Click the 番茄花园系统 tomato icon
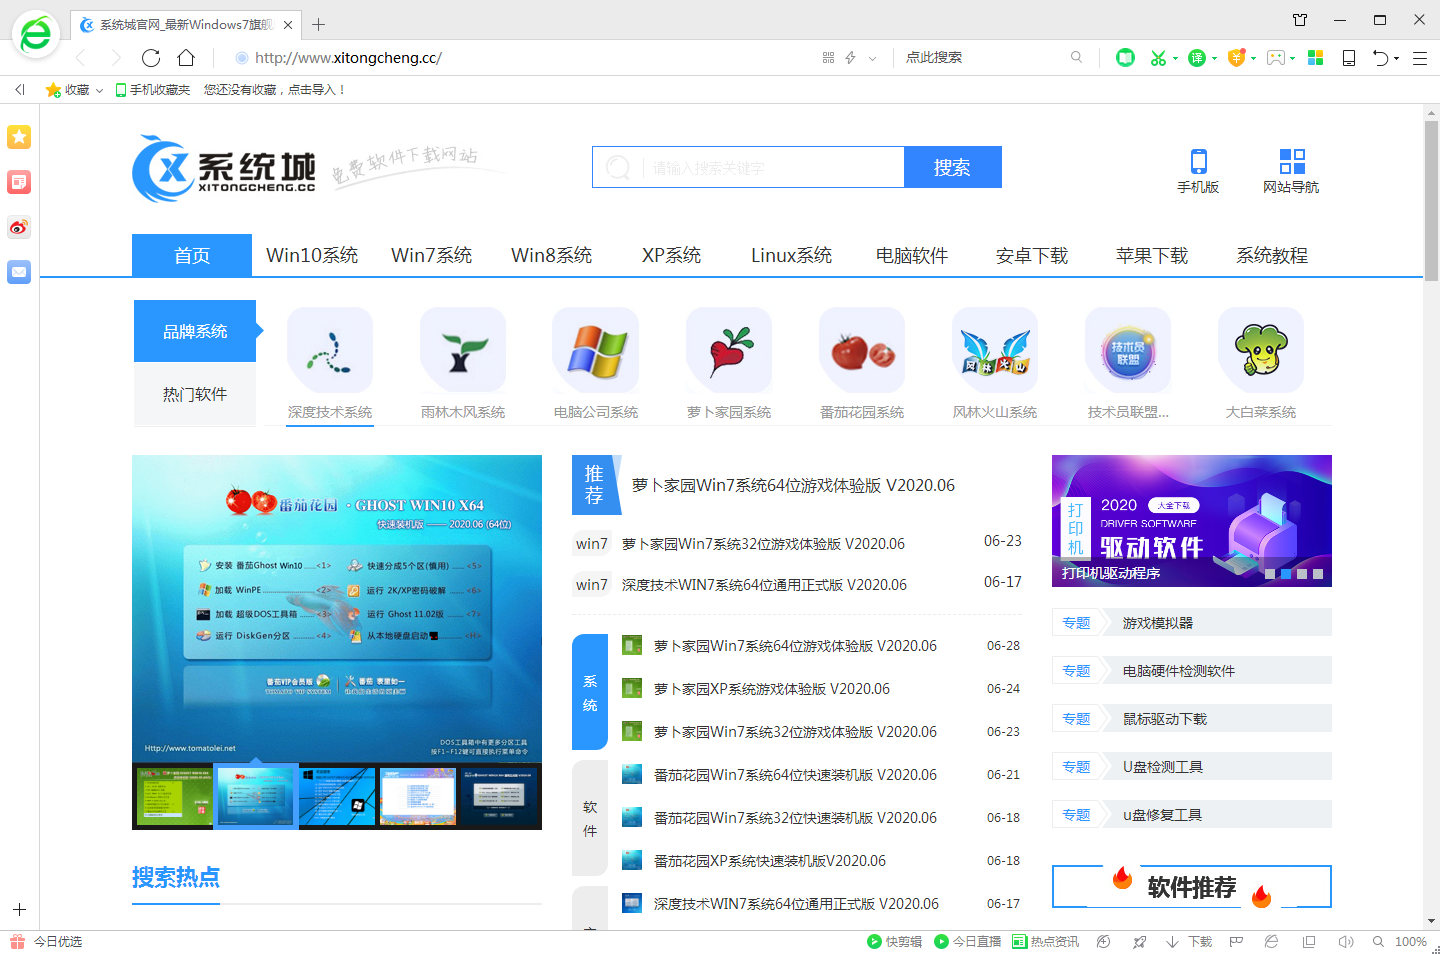The height and width of the screenshot is (954, 1440). (x=862, y=350)
